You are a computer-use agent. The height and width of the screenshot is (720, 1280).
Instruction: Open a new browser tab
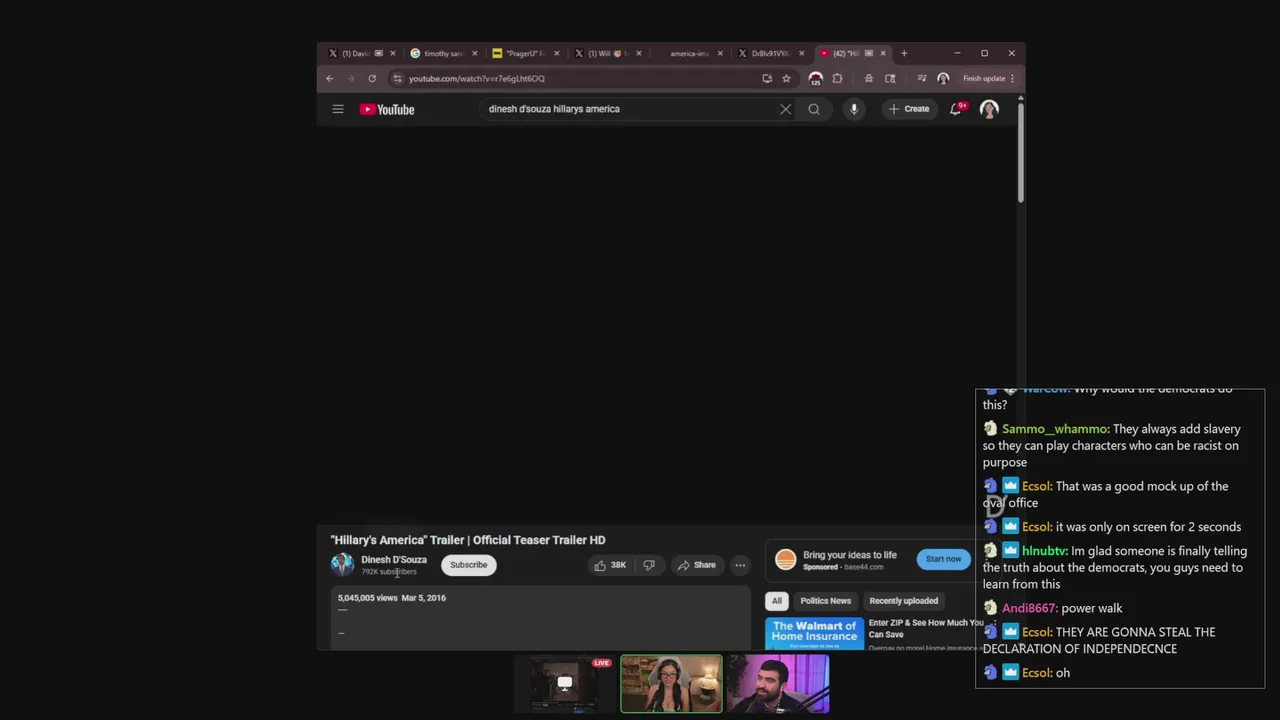click(904, 53)
